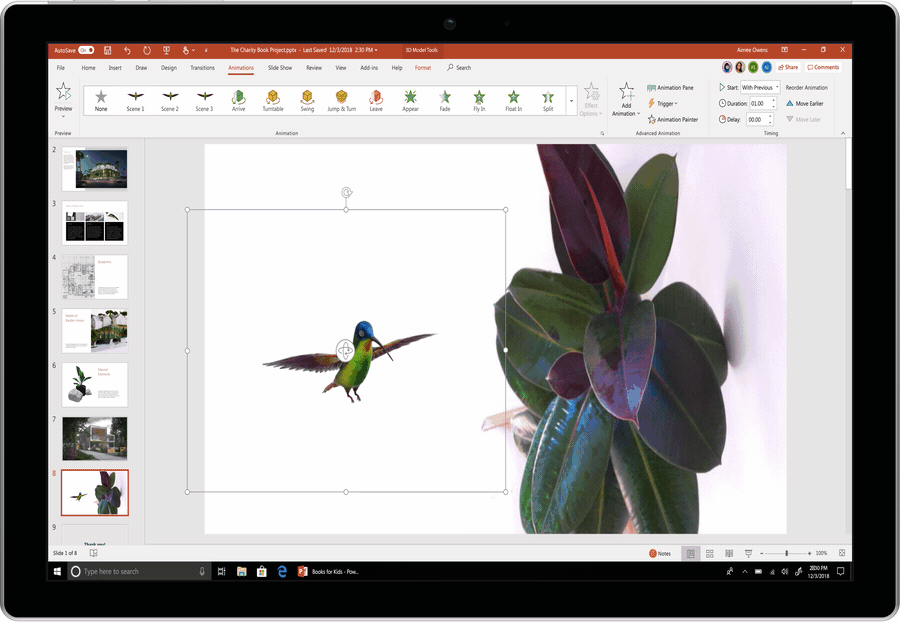Apply the Arrive animation to the model
Image resolution: width=900 pixels, height=622 pixels.
click(x=239, y=100)
